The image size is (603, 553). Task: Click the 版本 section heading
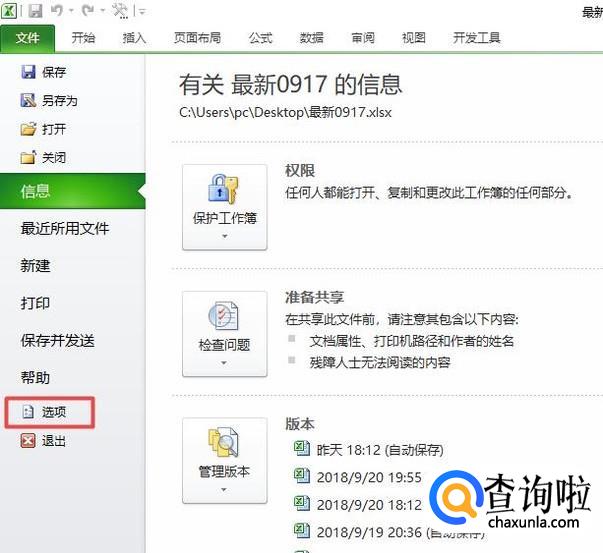(x=300, y=424)
